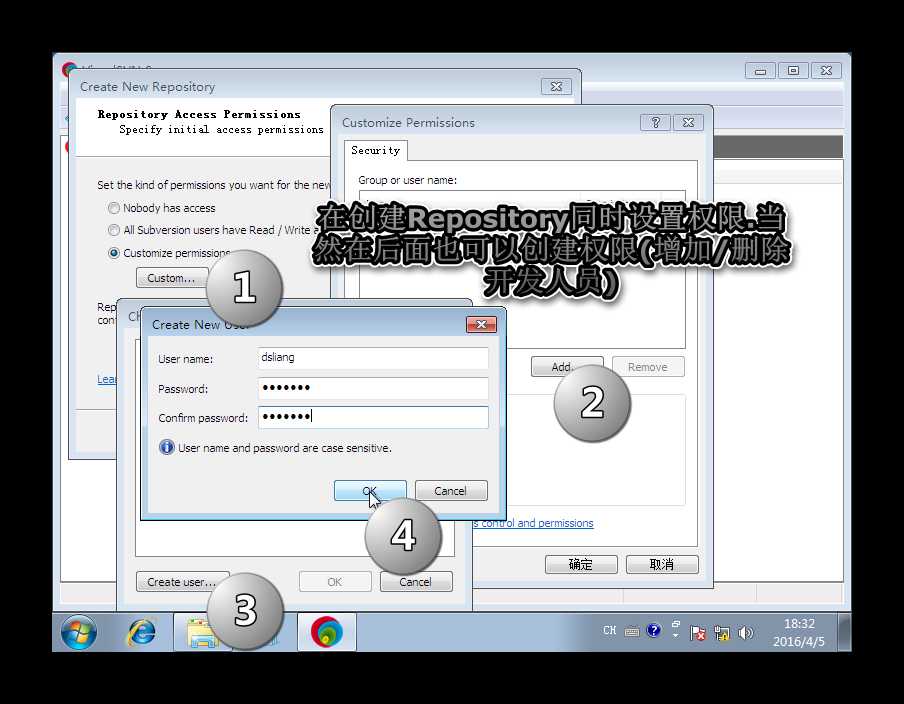Click help button in Customize Permissions title bar

click(656, 122)
